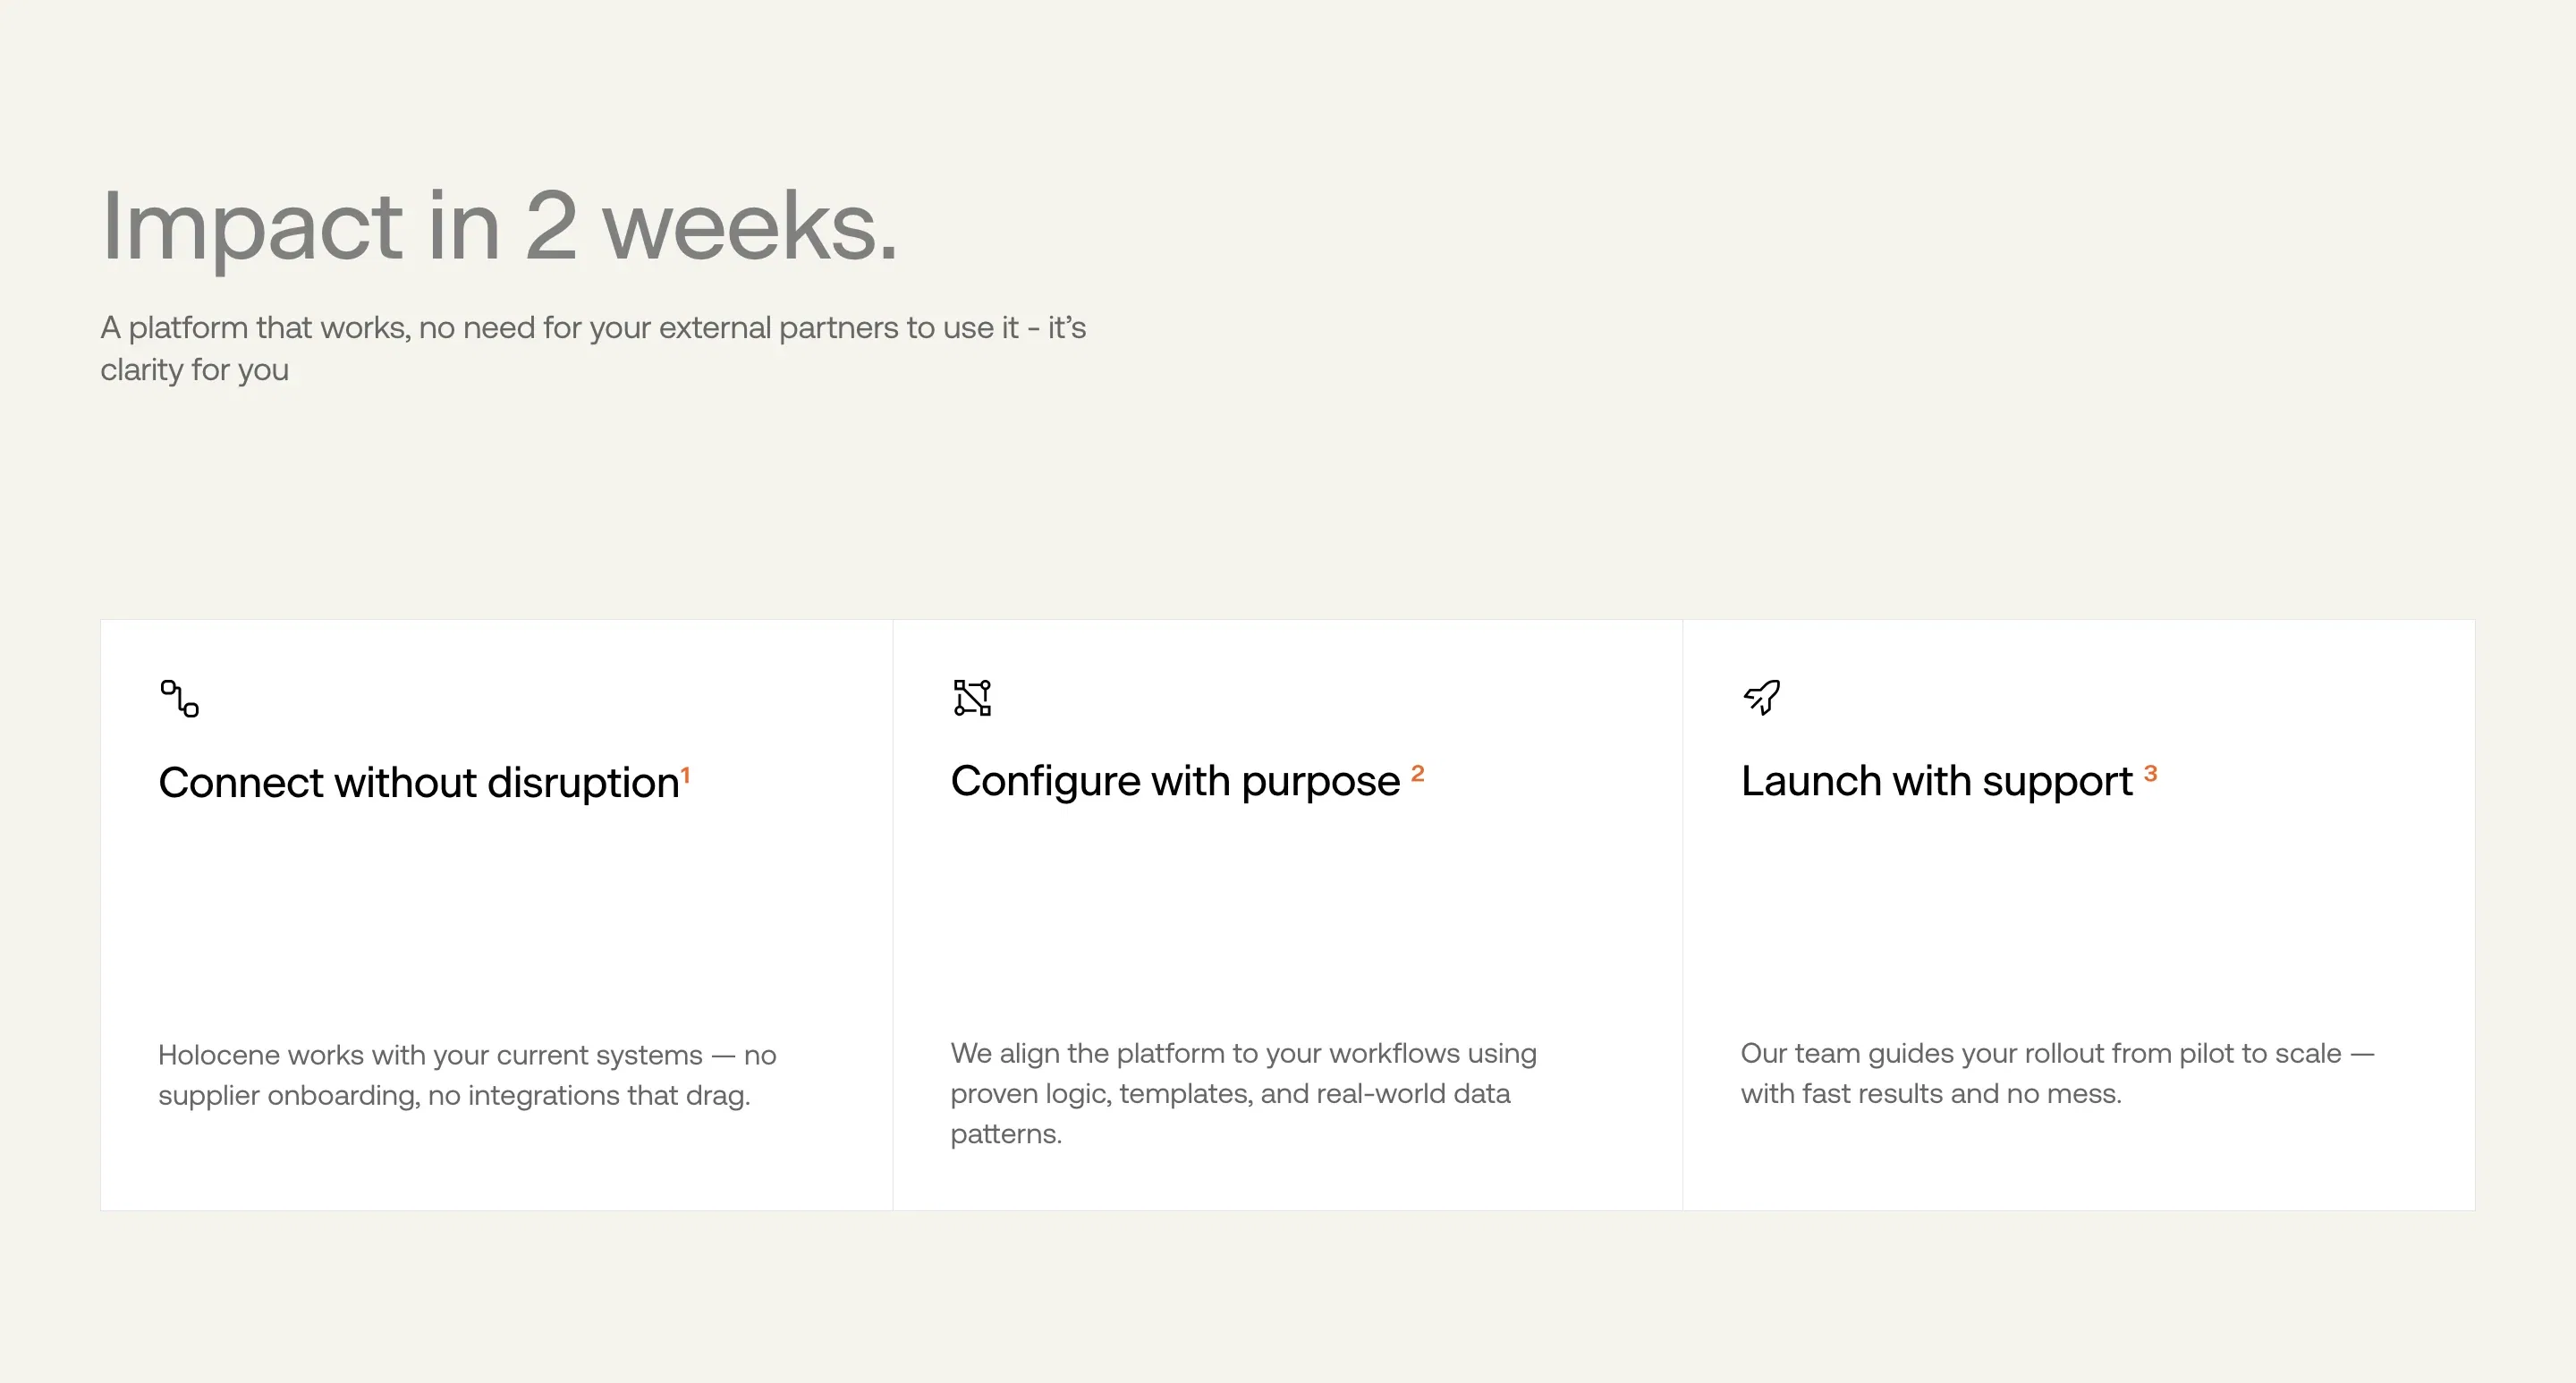Click the word "Impact" in headline
Viewport: 2576px width, 1383px height.
252,227
